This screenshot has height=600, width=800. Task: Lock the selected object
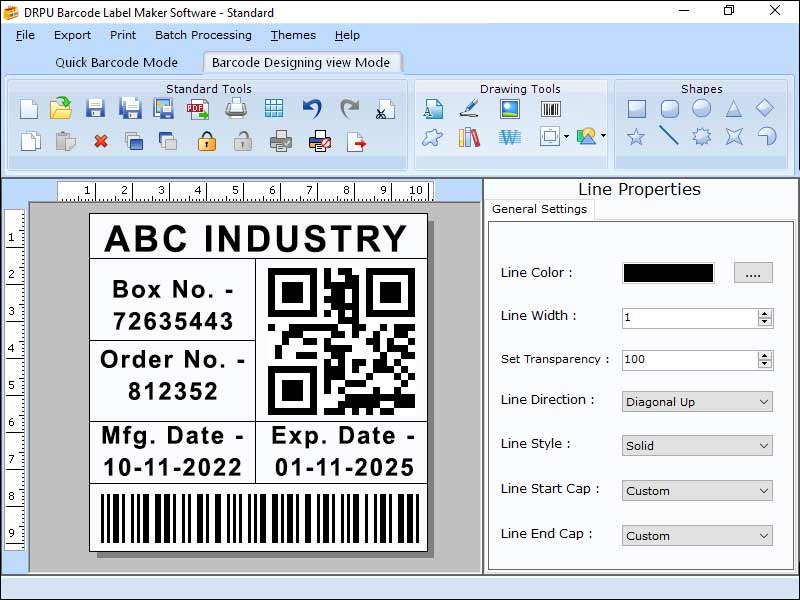(x=205, y=141)
